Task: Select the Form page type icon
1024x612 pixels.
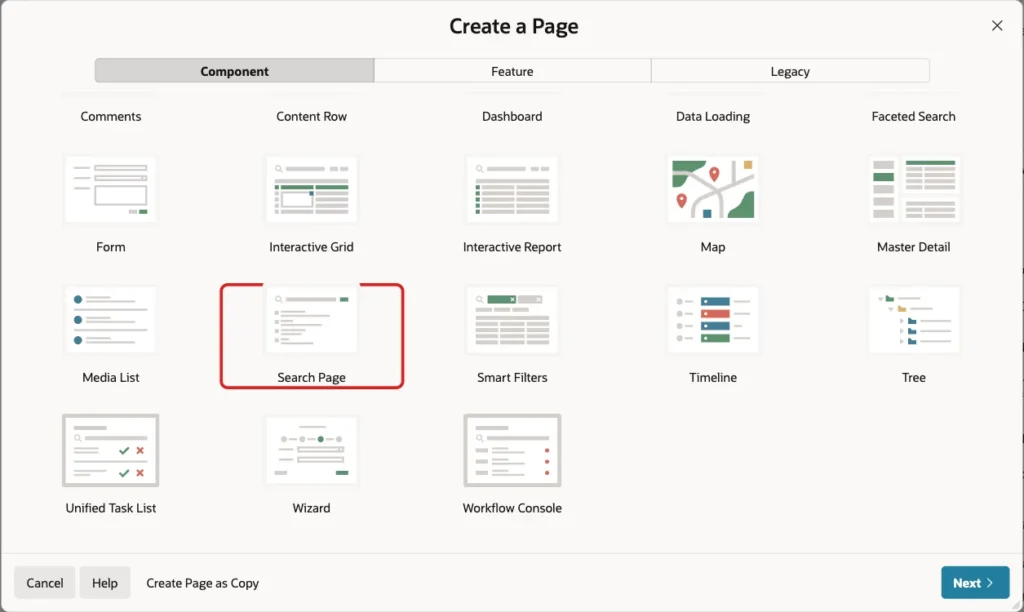Action: click(110, 189)
